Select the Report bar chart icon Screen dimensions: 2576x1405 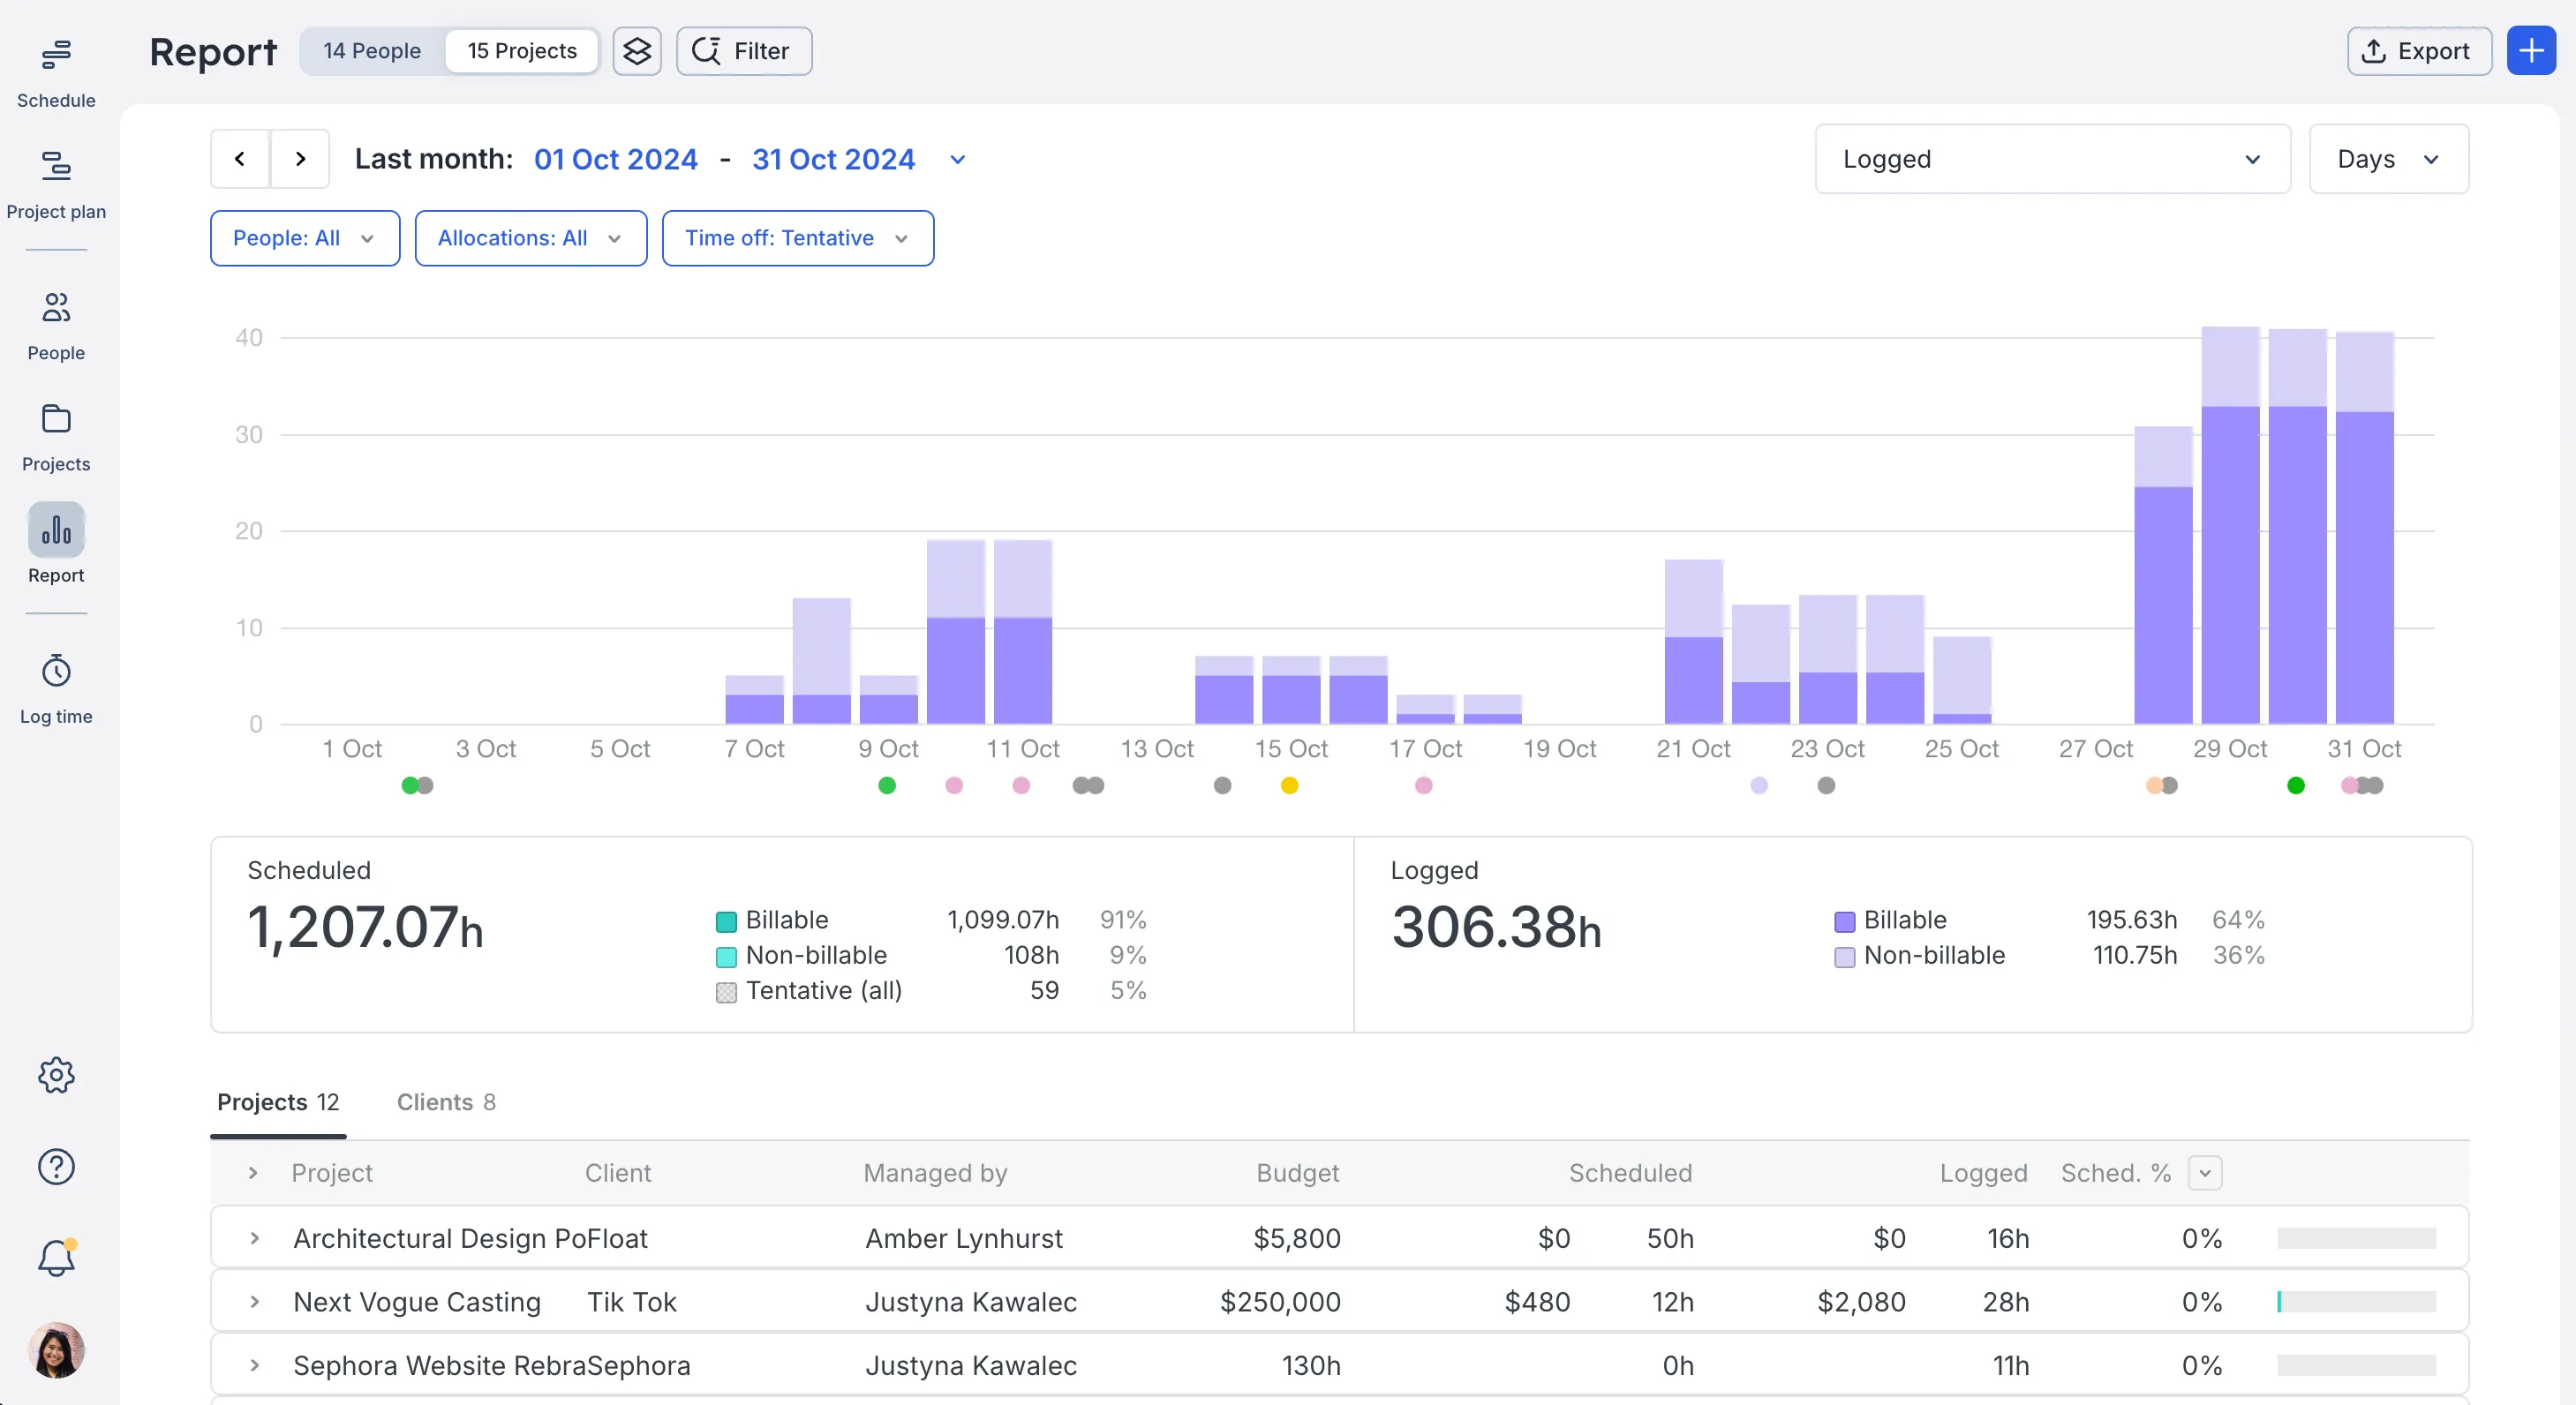tap(56, 529)
